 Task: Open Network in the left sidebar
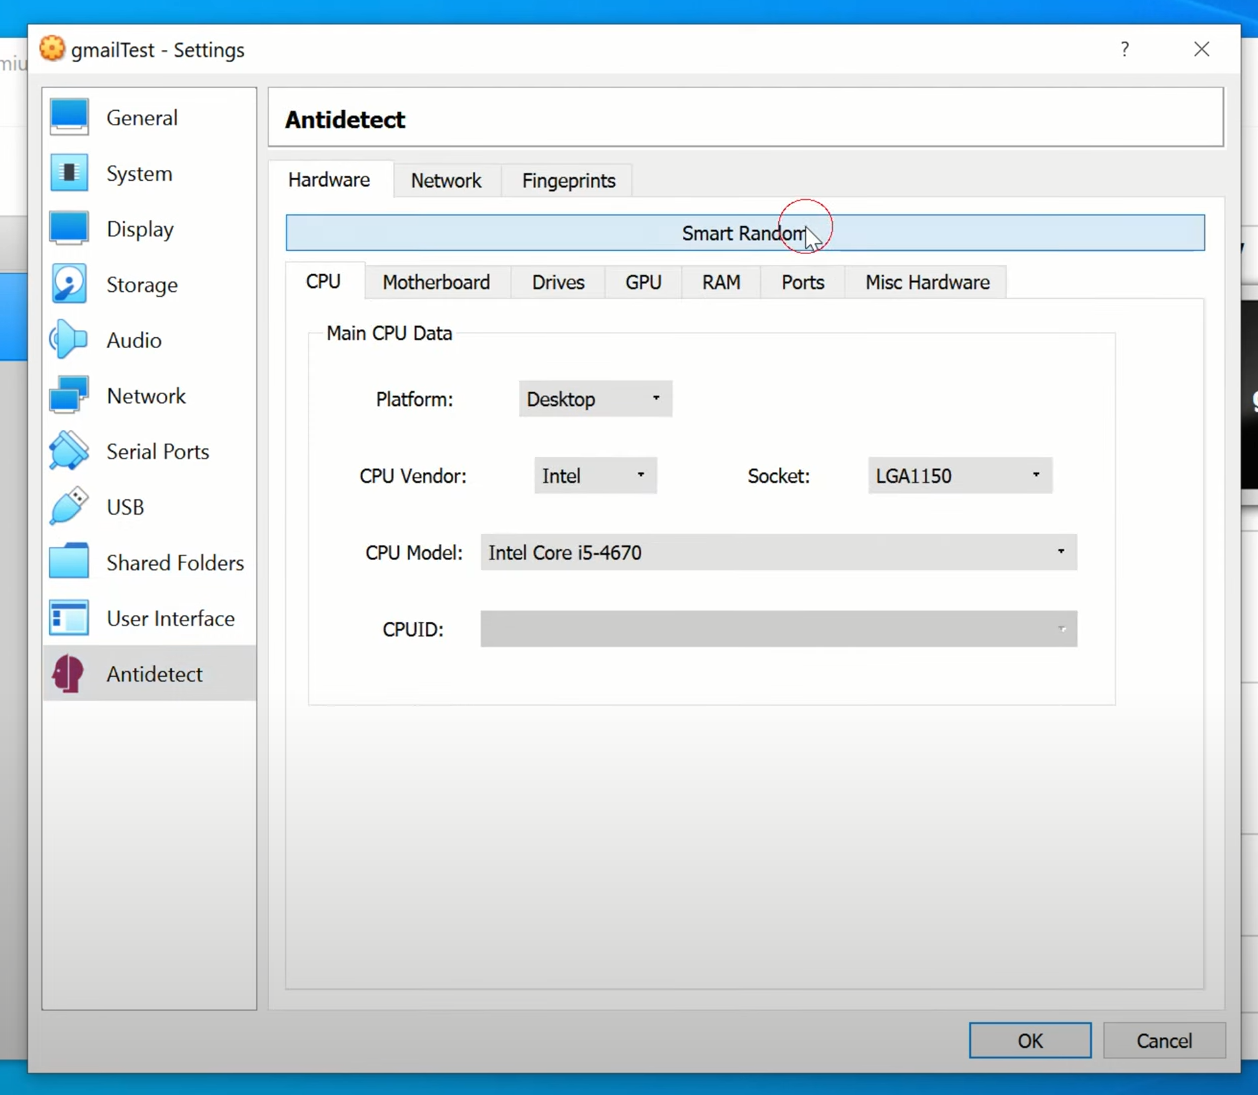pos(149,396)
